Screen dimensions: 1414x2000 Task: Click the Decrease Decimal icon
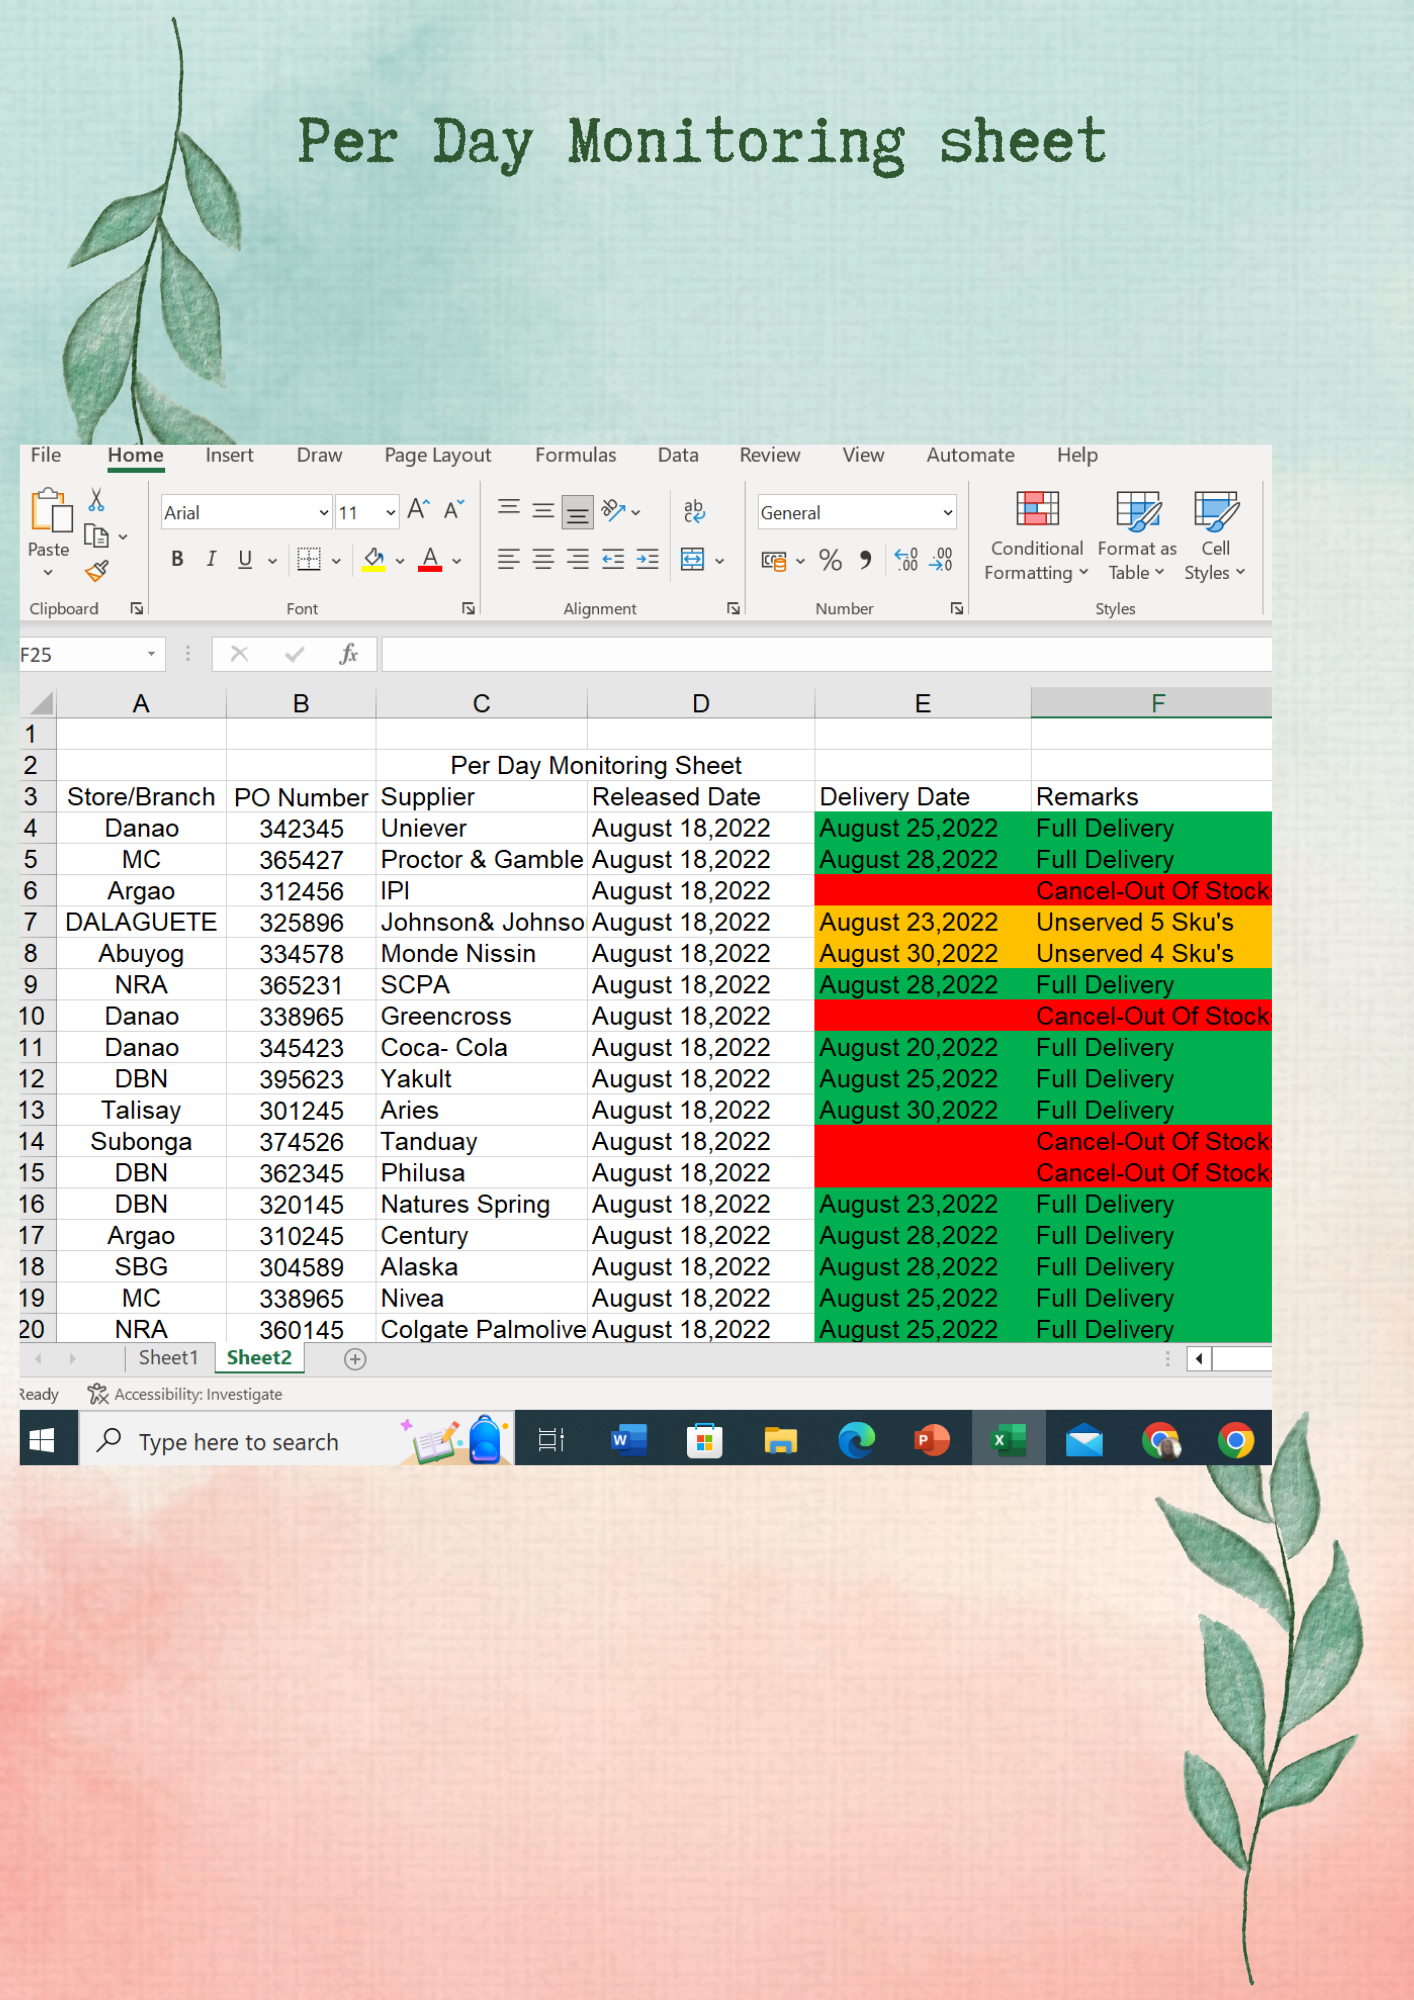pyautogui.click(x=941, y=560)
